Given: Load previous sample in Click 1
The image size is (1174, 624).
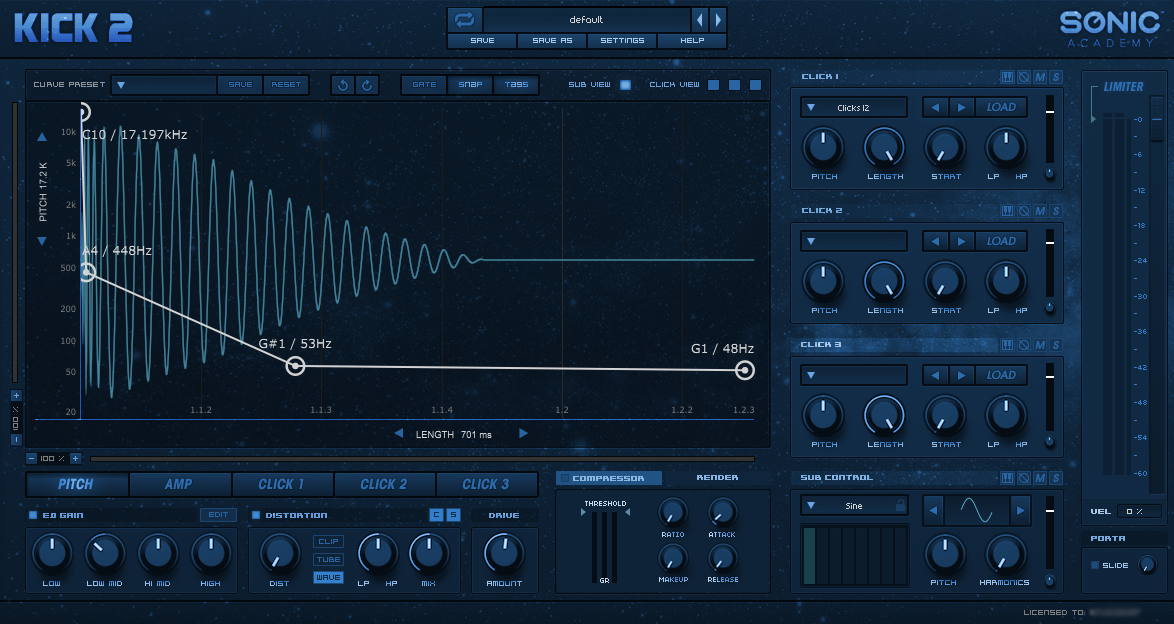Looking at the screenshot, I should click(x=935, y=107).
